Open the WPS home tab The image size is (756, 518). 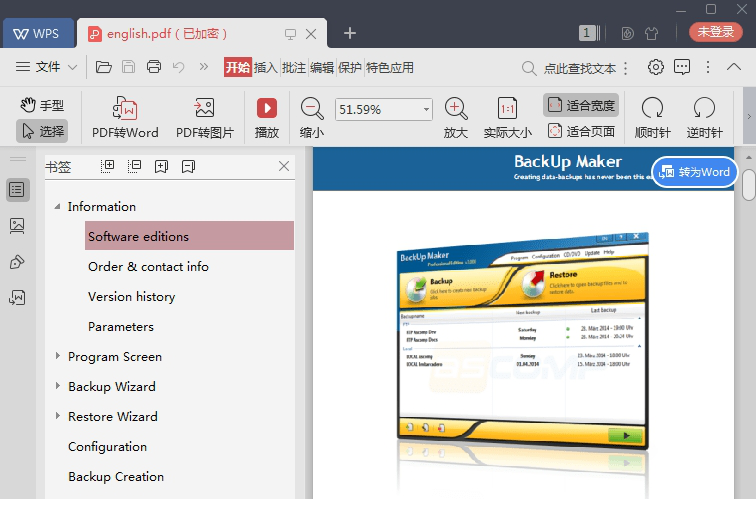click(38, 33)
